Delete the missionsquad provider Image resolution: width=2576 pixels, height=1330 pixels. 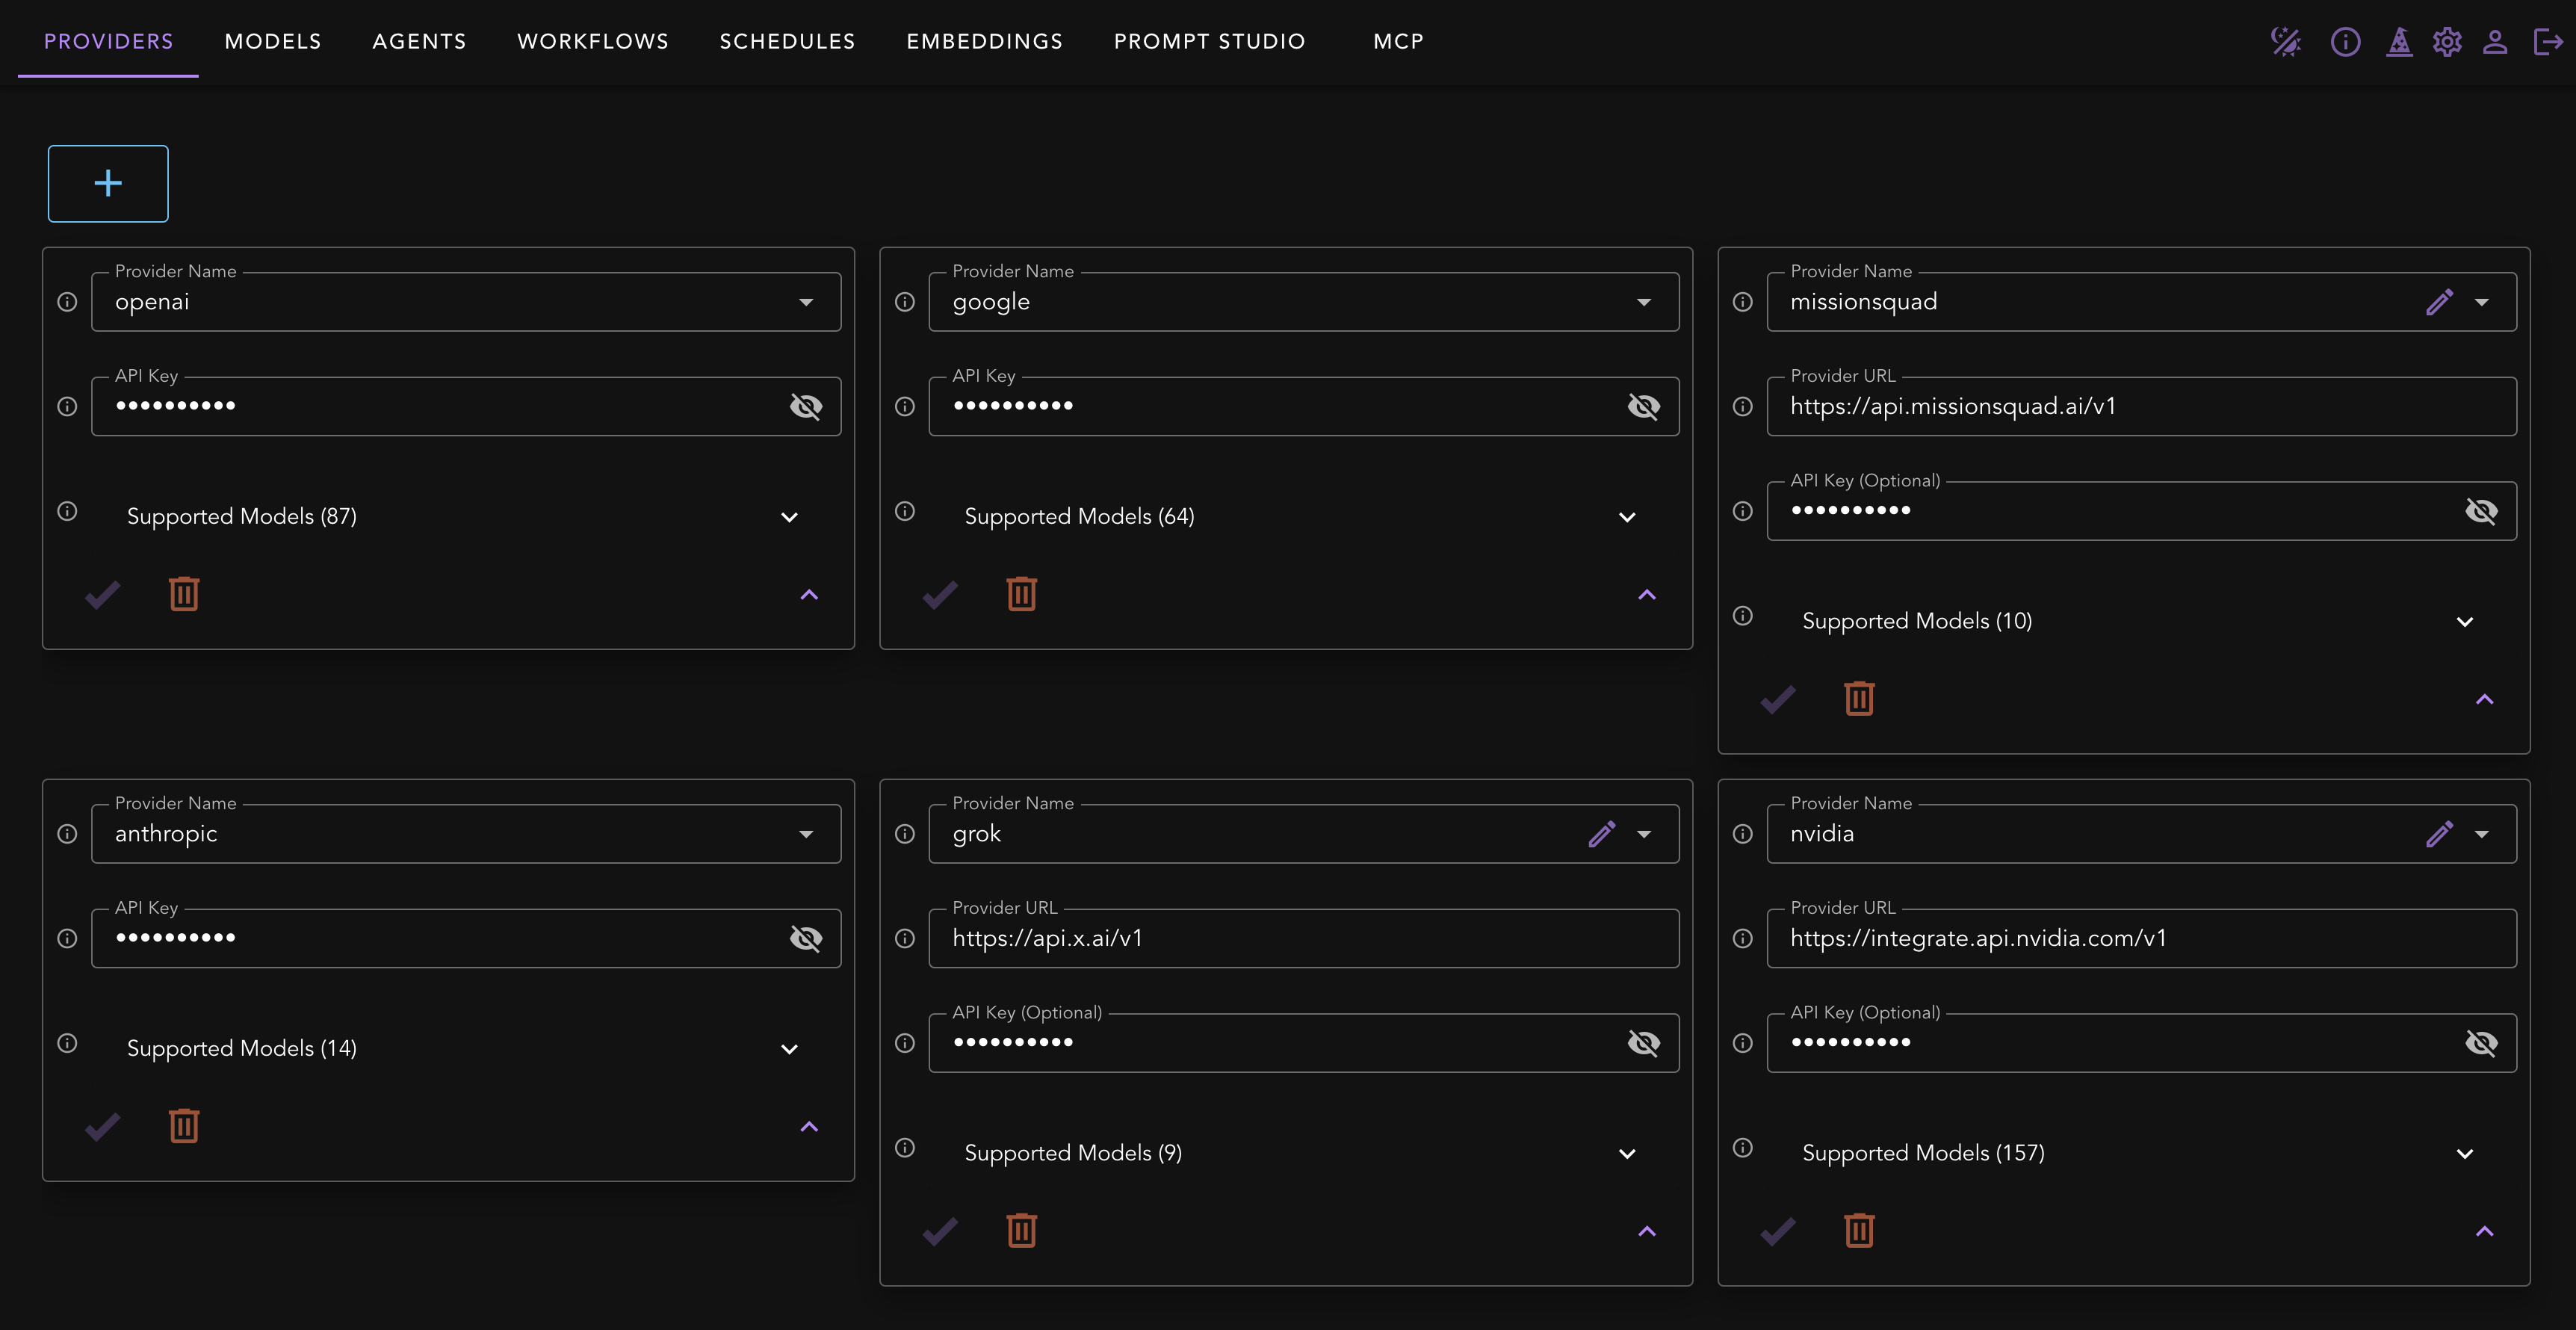tap(1859, 698)
